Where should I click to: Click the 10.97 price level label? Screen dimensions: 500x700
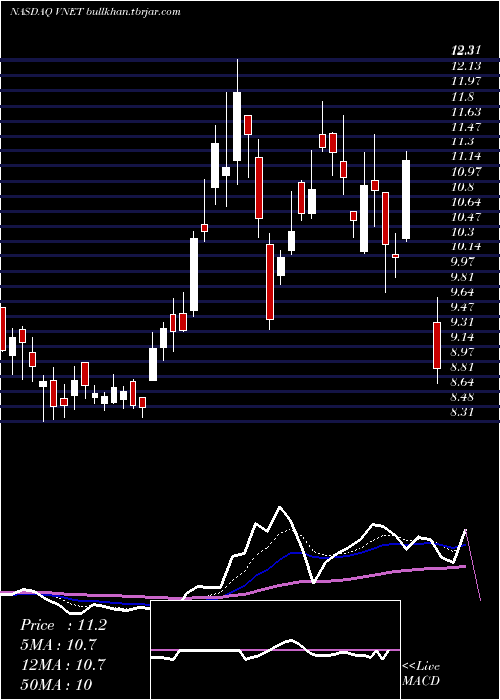[x=466, y=171]
